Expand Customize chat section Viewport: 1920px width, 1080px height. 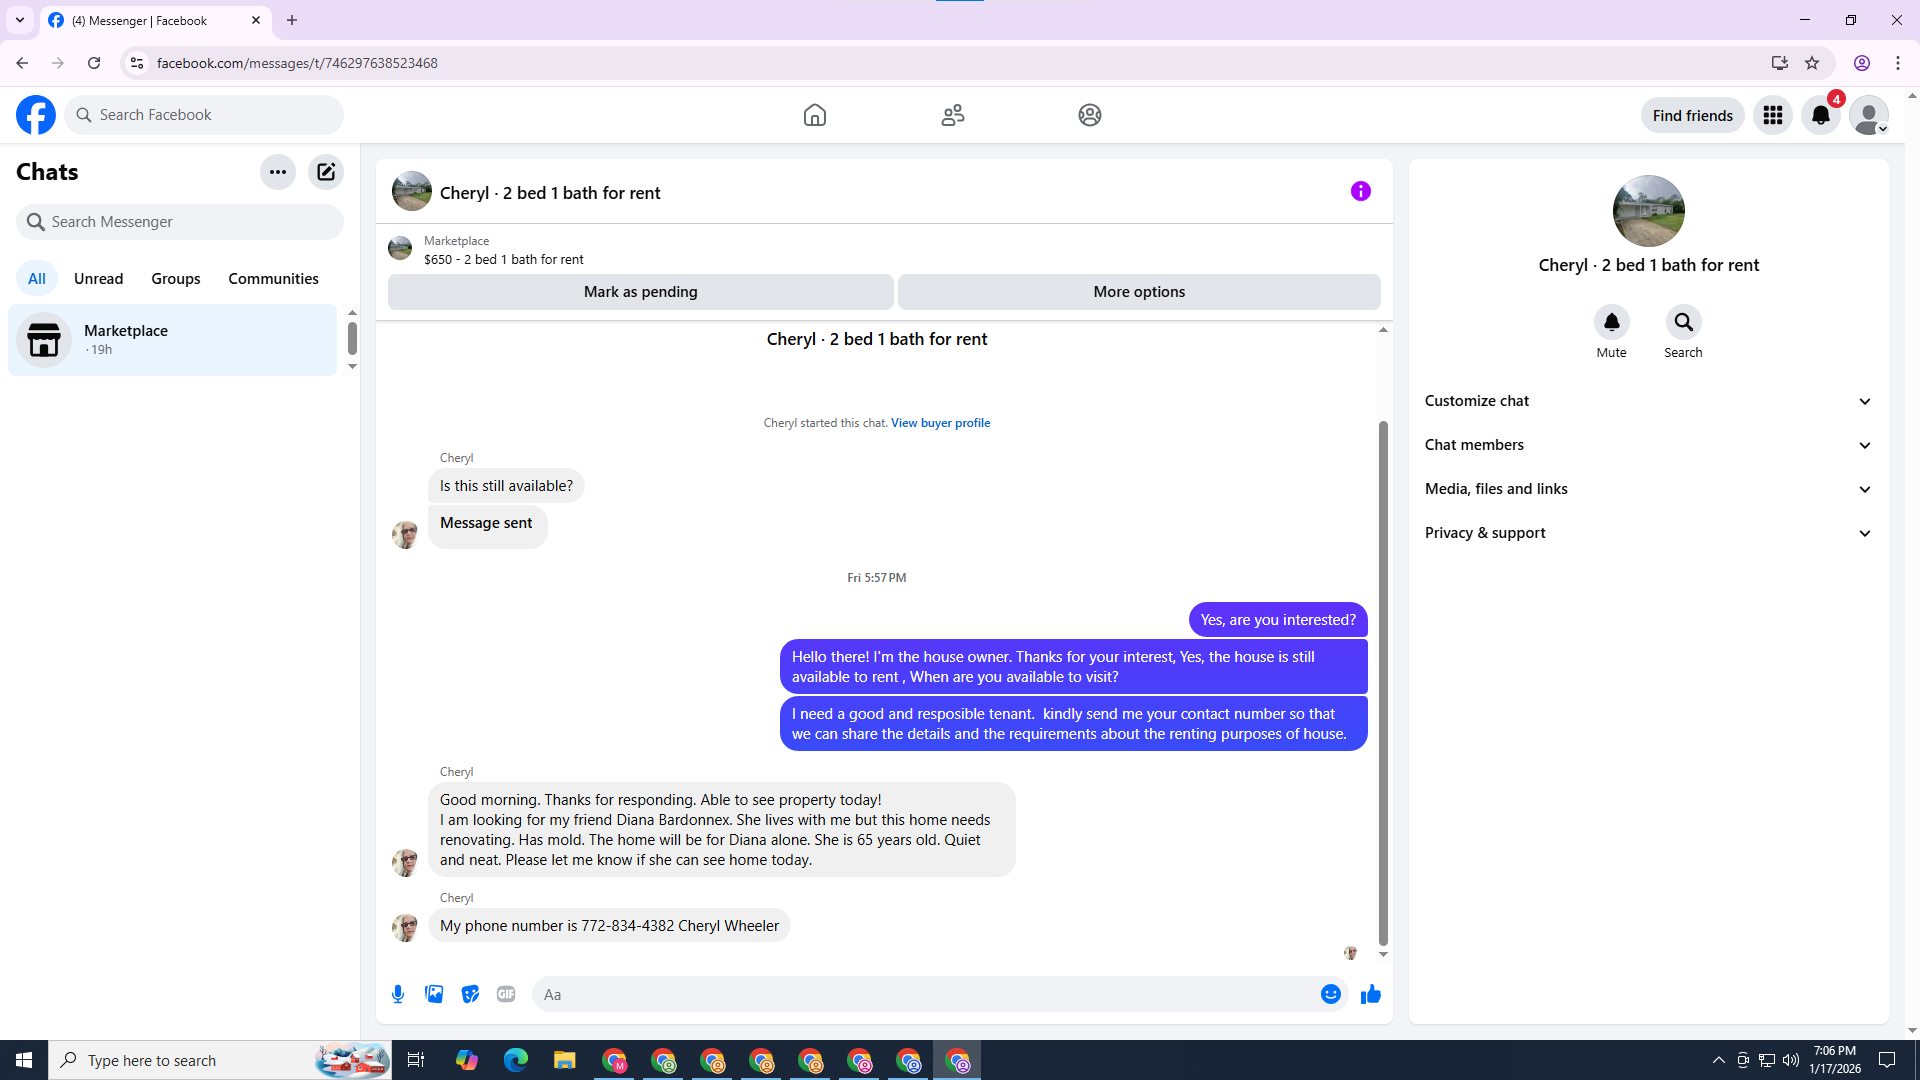[x=1648, y=401]
